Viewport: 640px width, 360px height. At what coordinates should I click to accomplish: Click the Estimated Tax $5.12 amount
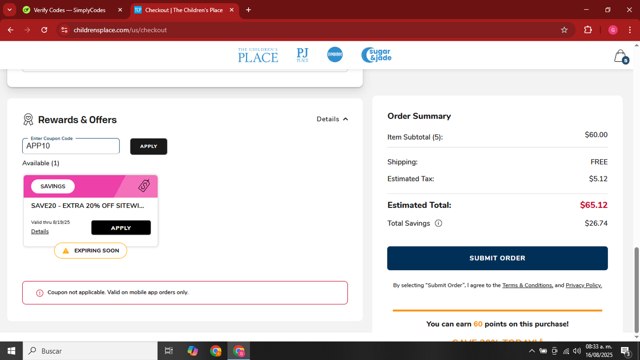(598, 179)
